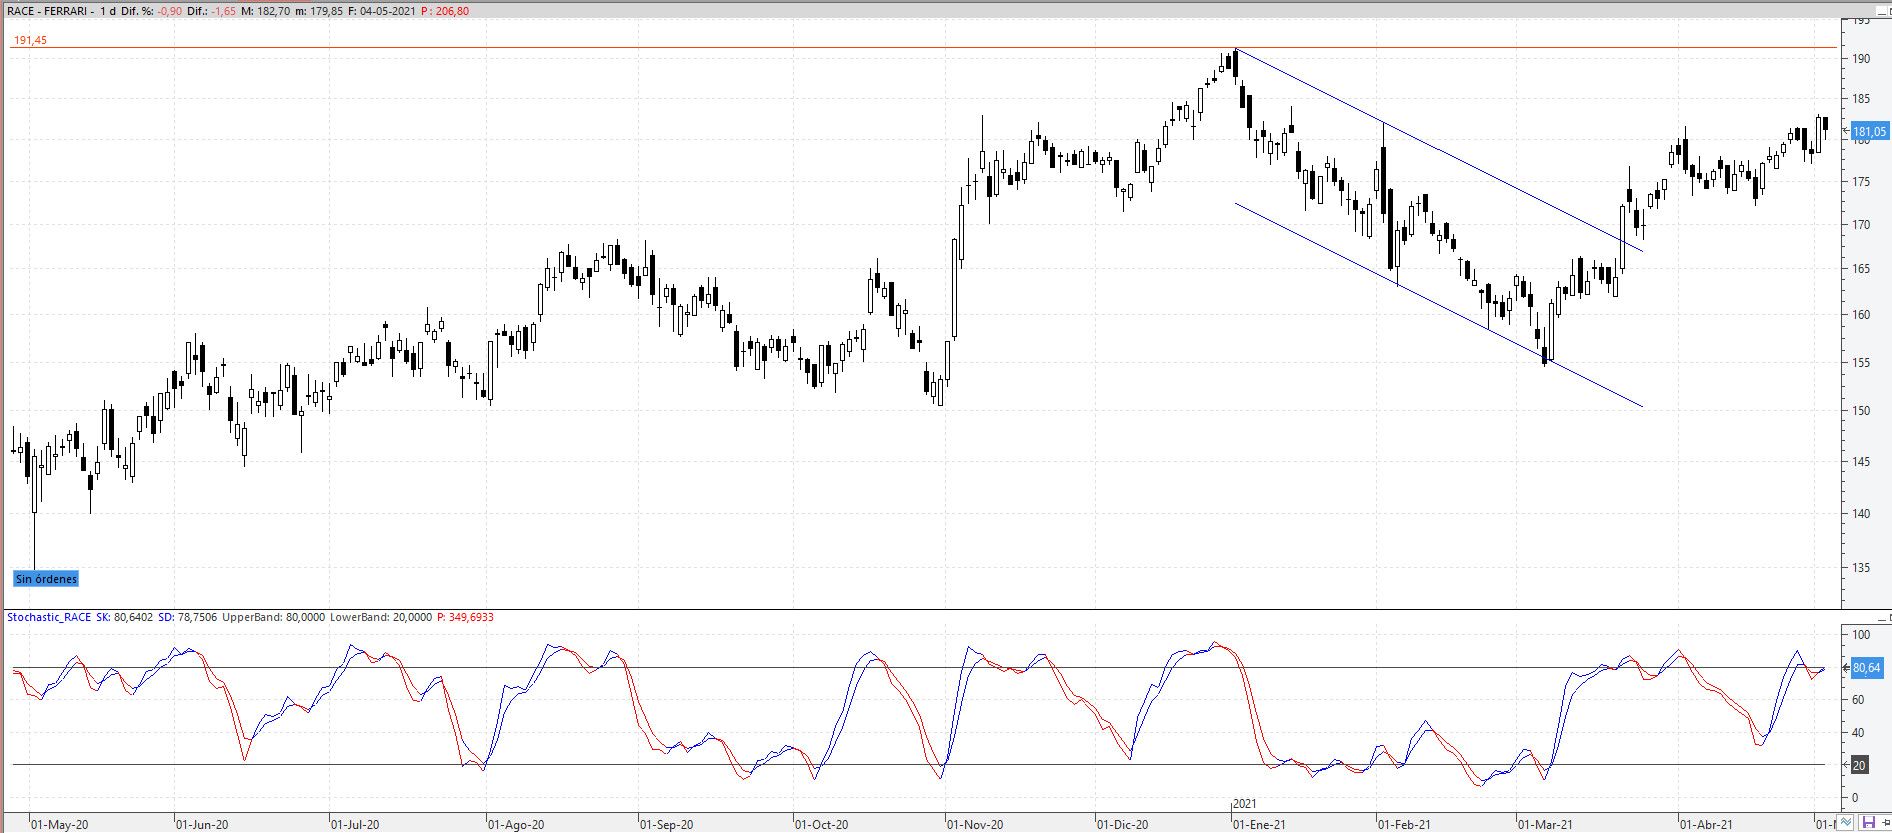Click the 181,05 current price tag
This screenshot has height=833, width=1892.
[x=1869, y=131]
